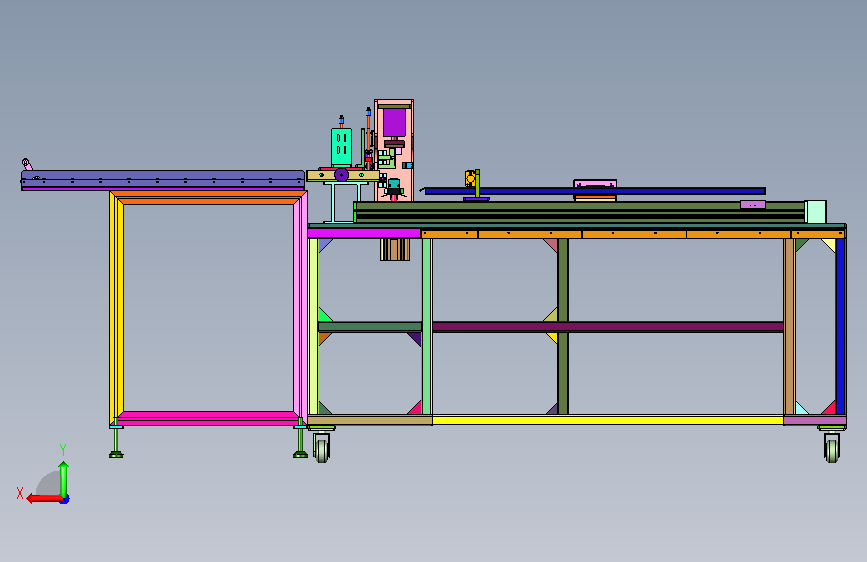867x562 pixels.
Task: Select the cyan-green cylinder block
Action: point(341,147)
